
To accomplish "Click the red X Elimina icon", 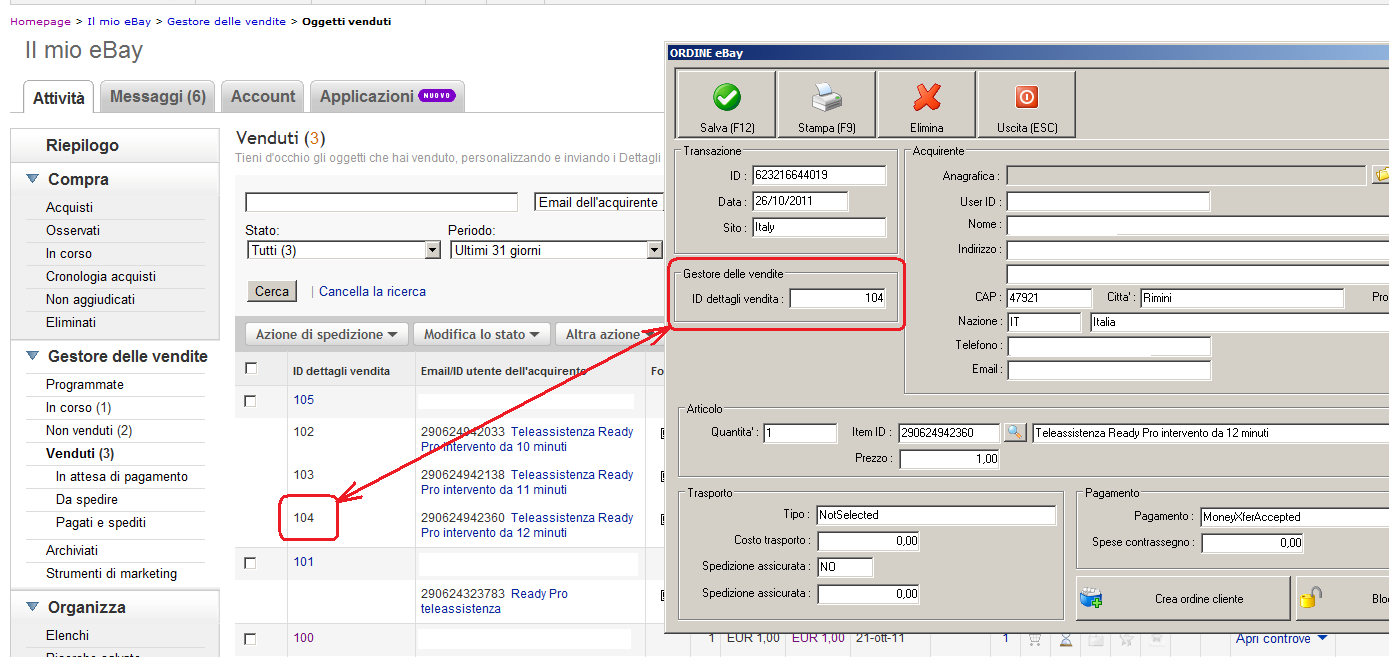I will click(927, 97).
